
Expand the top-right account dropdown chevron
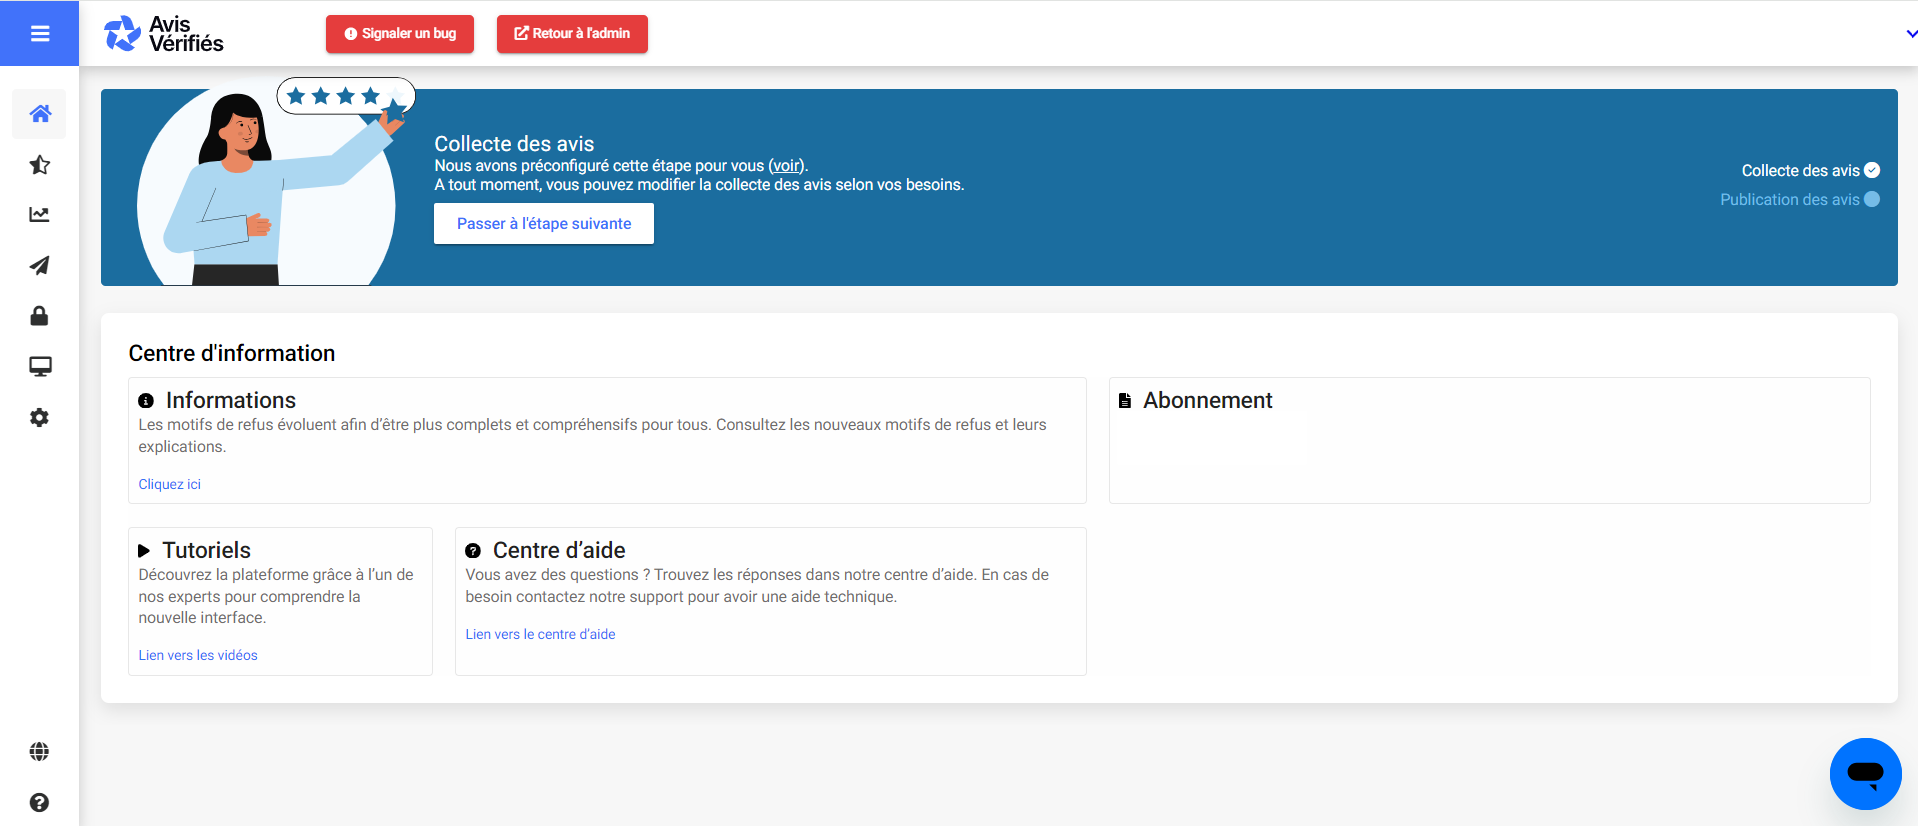1910,34
